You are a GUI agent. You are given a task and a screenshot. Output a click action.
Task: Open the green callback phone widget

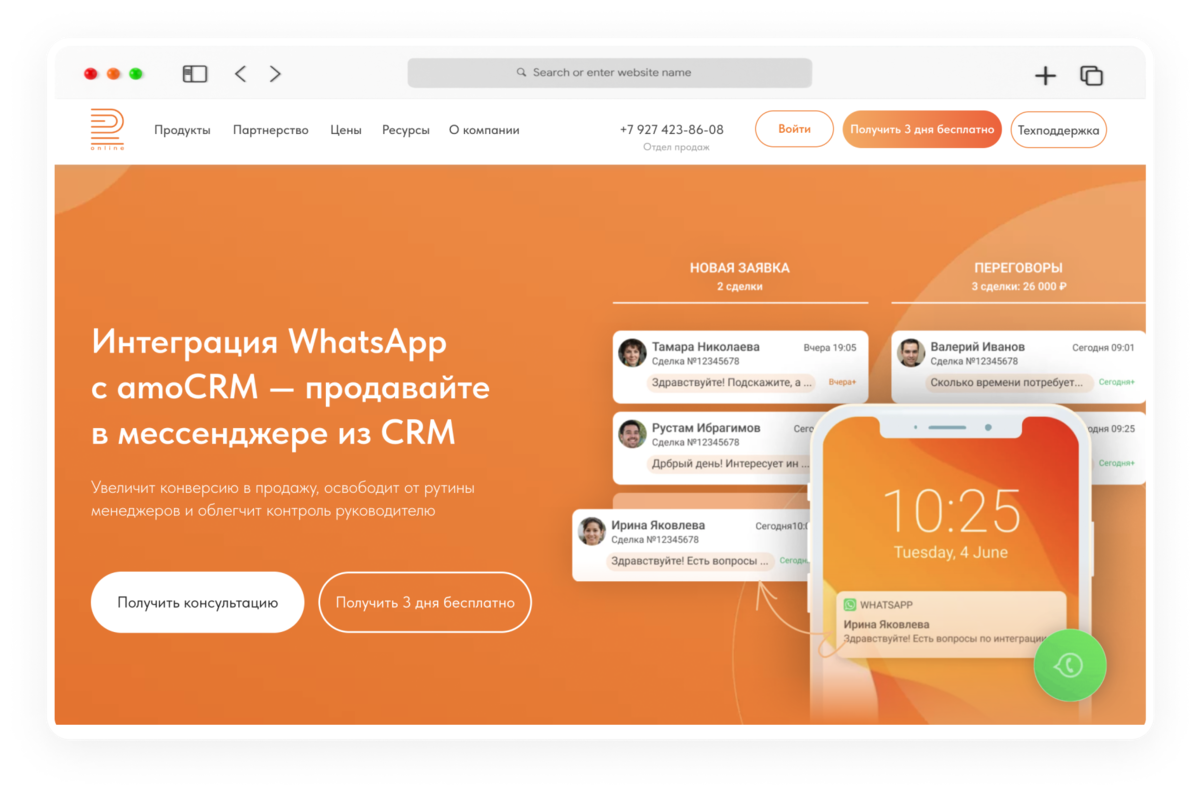1070,665
